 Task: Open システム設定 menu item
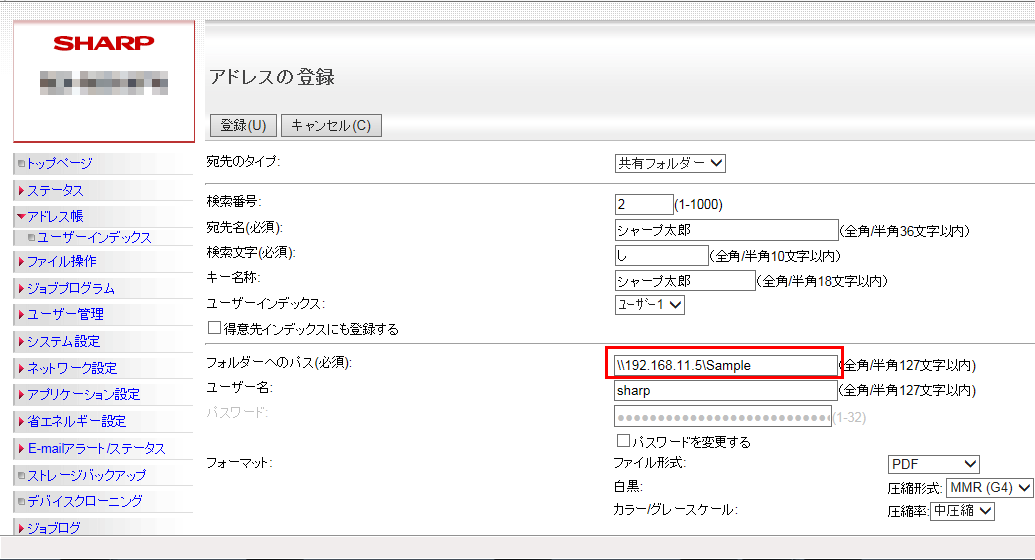[x=63, y=341]
